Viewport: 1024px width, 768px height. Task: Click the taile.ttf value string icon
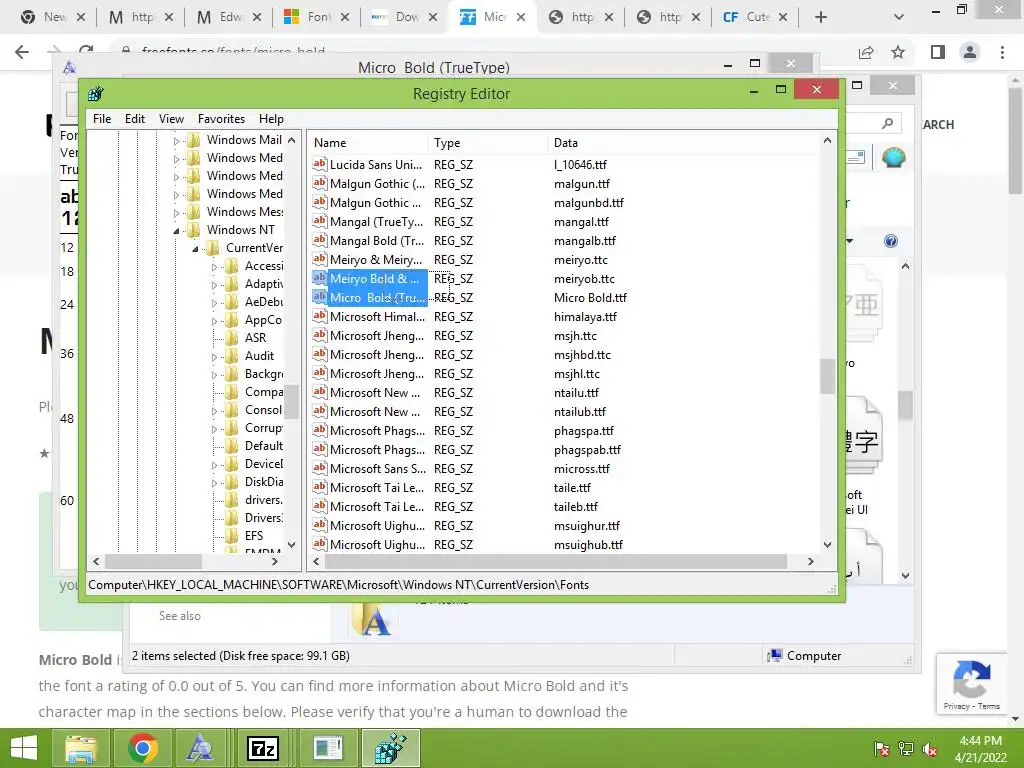coord(319,487)
